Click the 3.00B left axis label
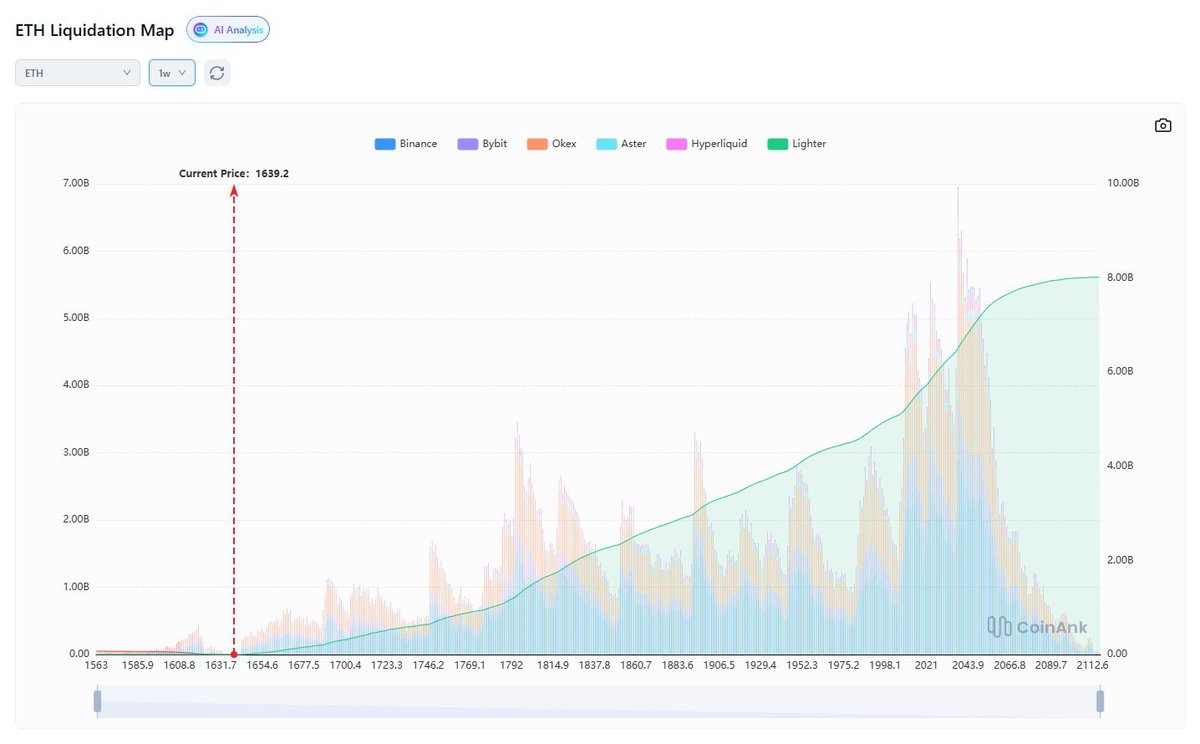 [75, 452]
